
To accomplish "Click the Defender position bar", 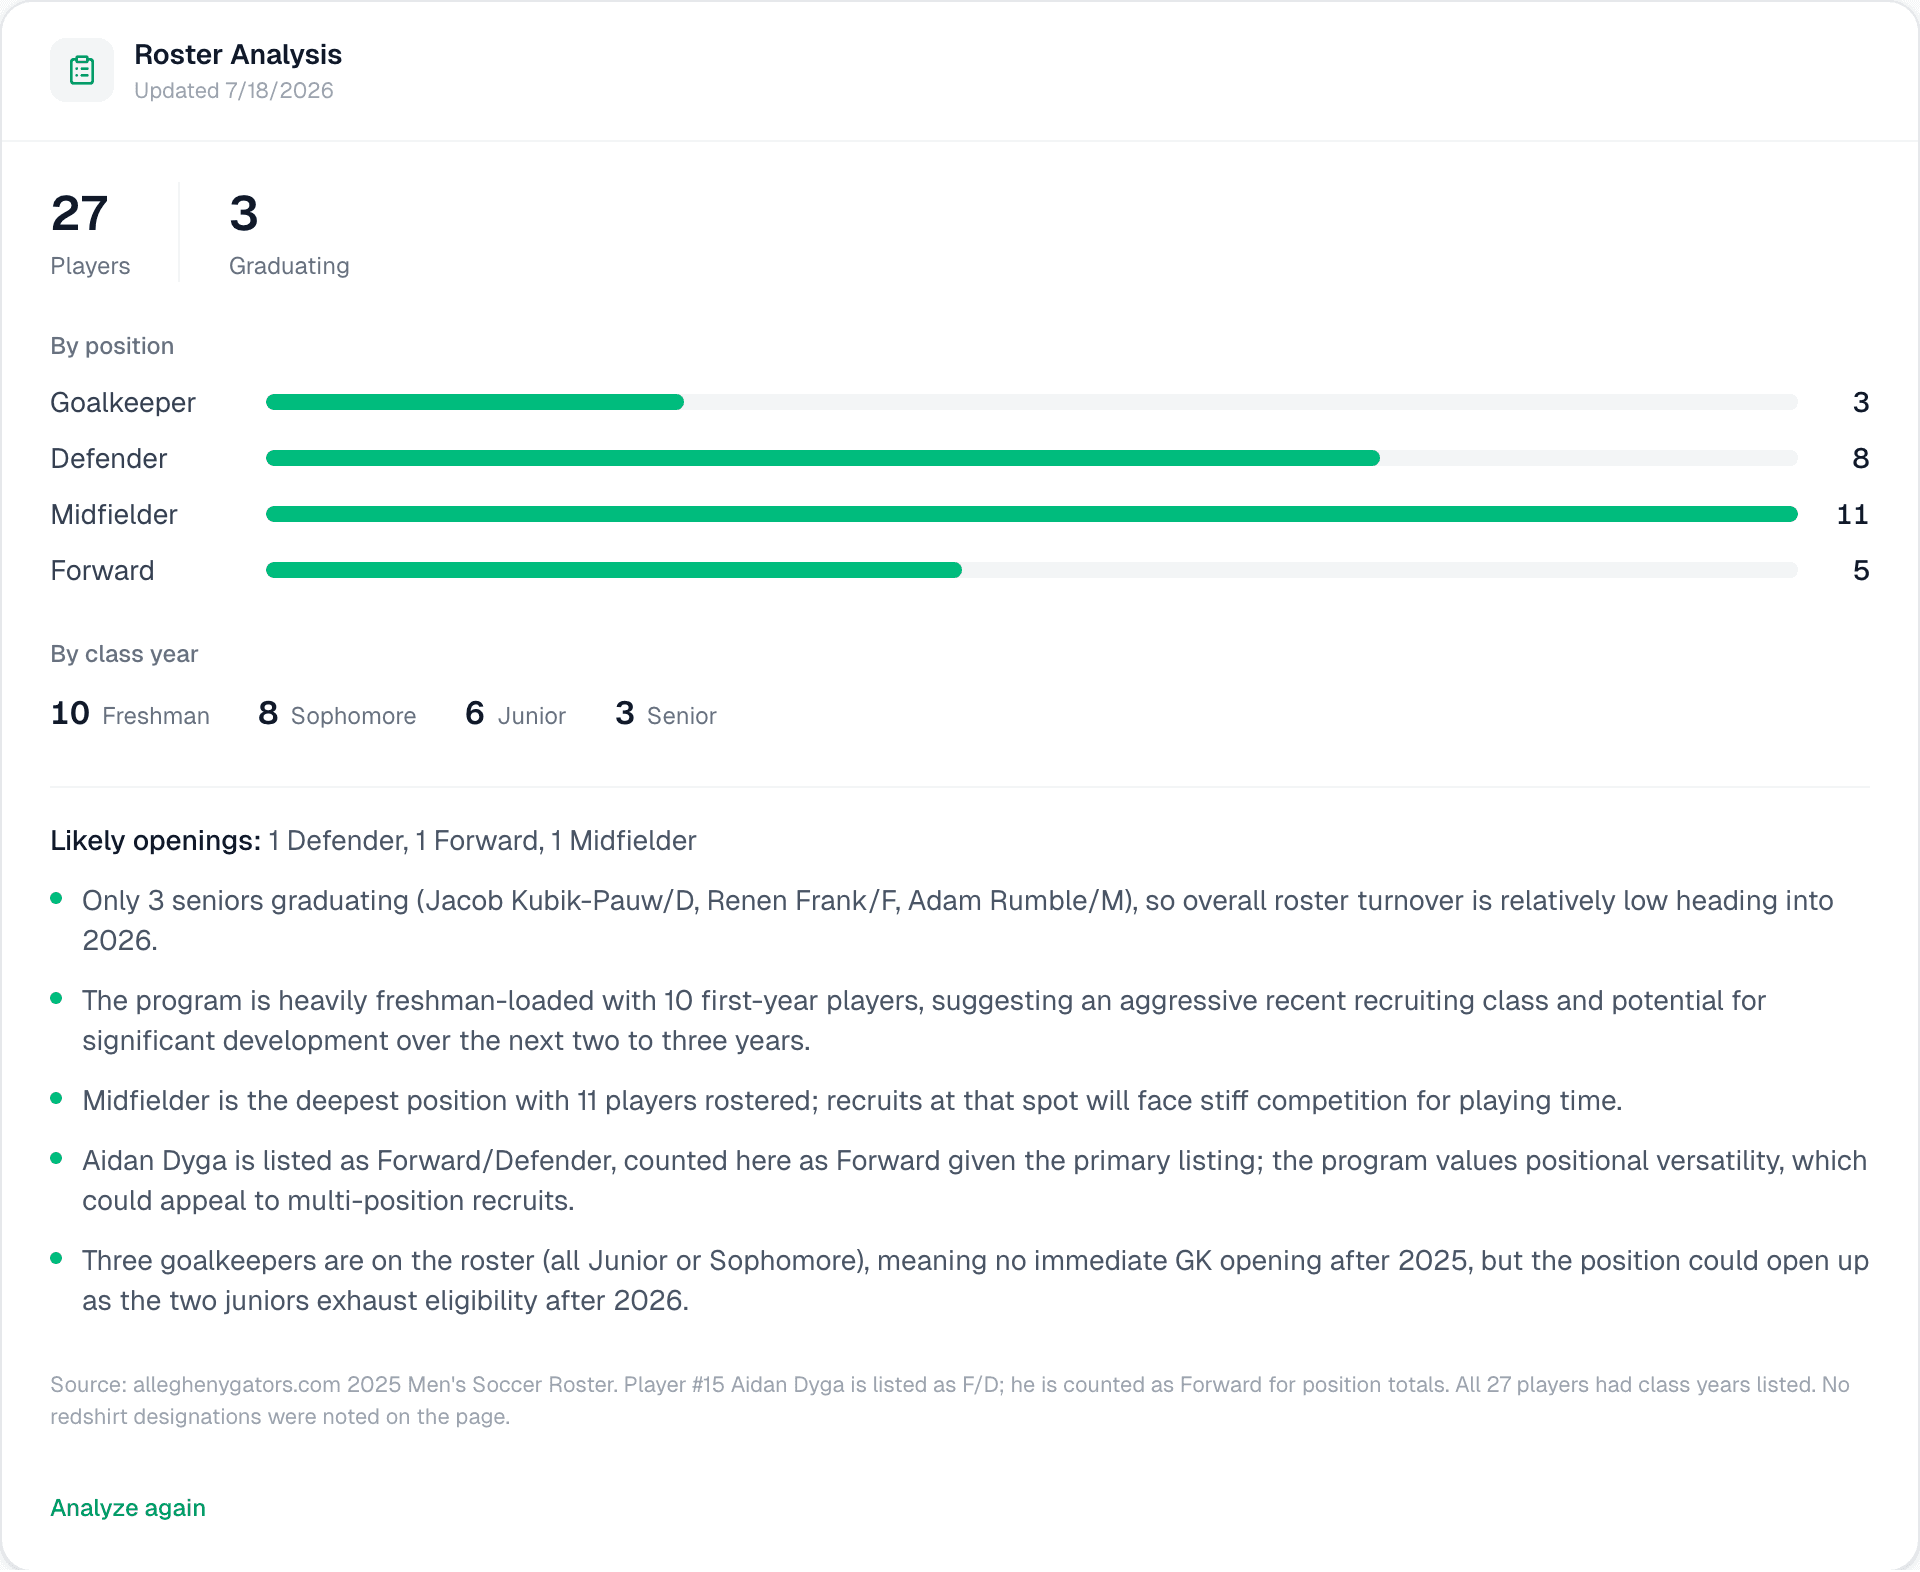I will tap(1031, 458).
